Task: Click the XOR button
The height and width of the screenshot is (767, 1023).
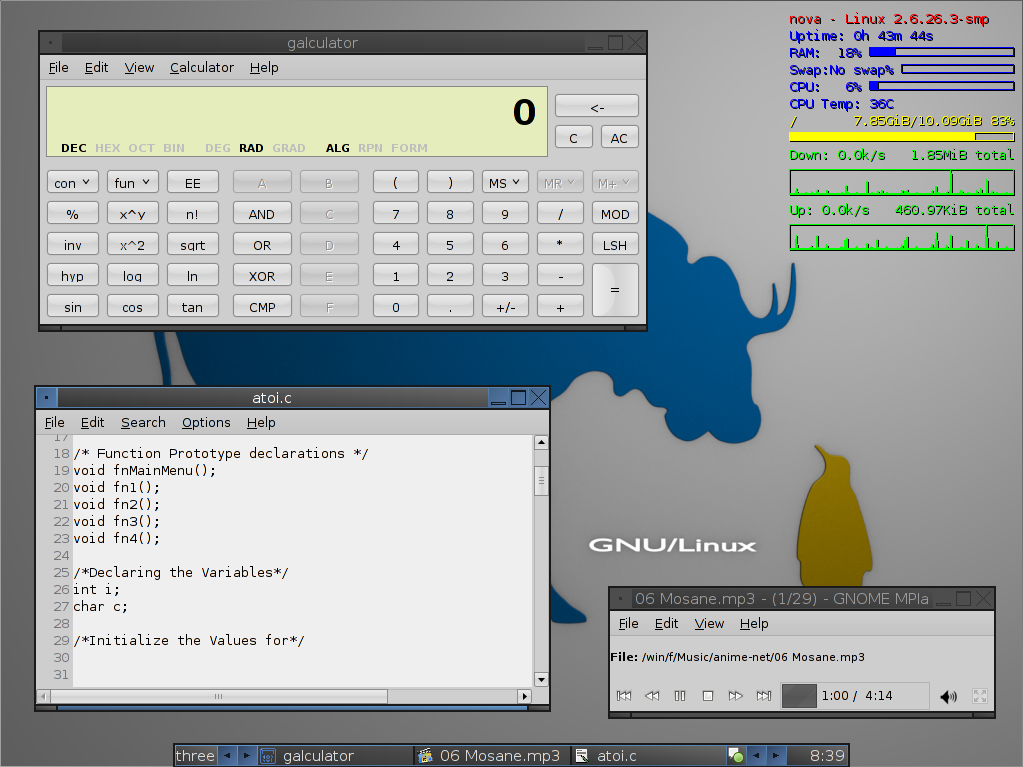Action: [x=262, y=276]
